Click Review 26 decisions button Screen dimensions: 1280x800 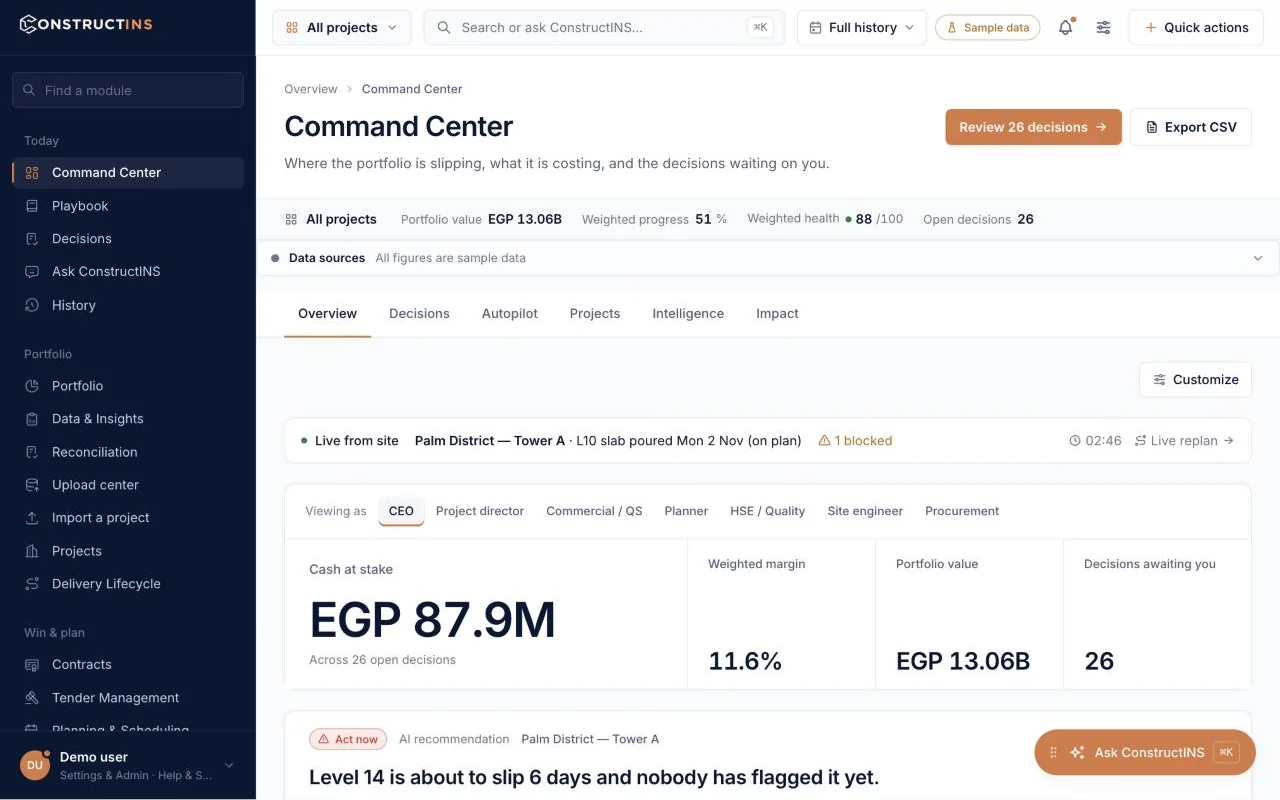tap(1033, 127)
